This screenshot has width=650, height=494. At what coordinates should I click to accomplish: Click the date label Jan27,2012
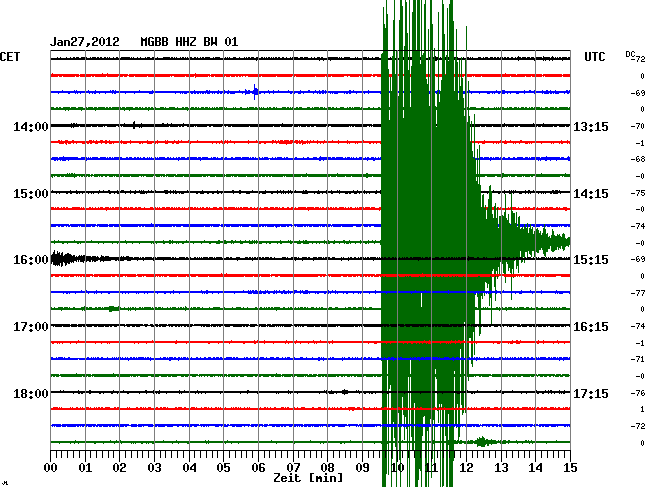pos(85,42)
